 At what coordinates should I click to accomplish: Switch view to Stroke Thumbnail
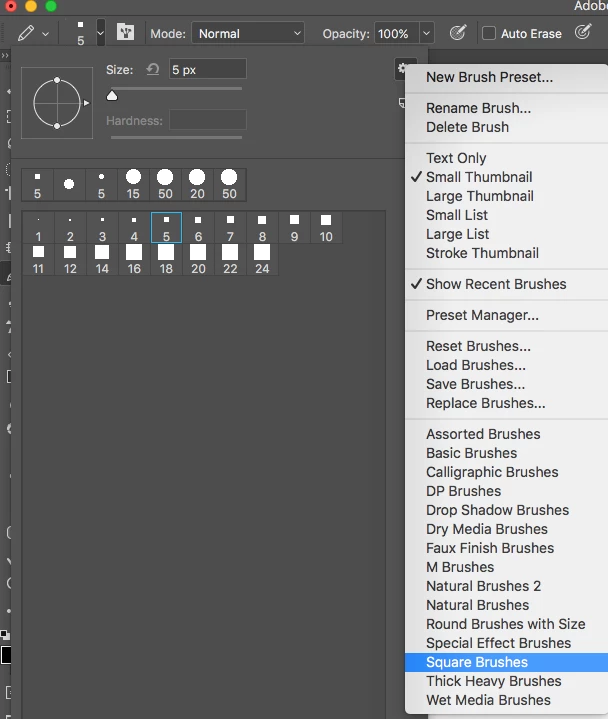(506, 253)
